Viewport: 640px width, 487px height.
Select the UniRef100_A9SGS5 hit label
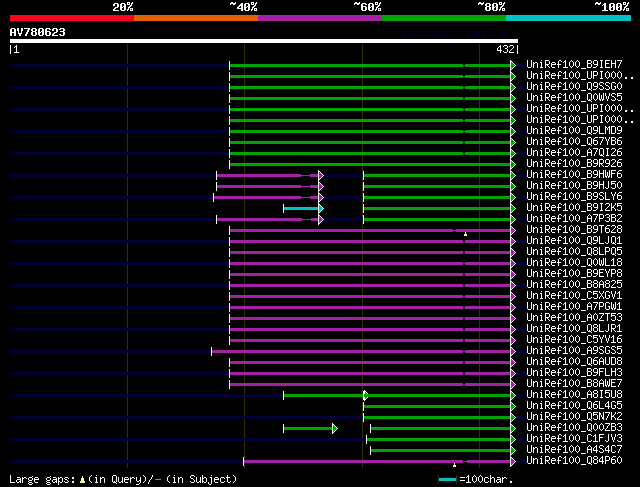pos(574,351)
